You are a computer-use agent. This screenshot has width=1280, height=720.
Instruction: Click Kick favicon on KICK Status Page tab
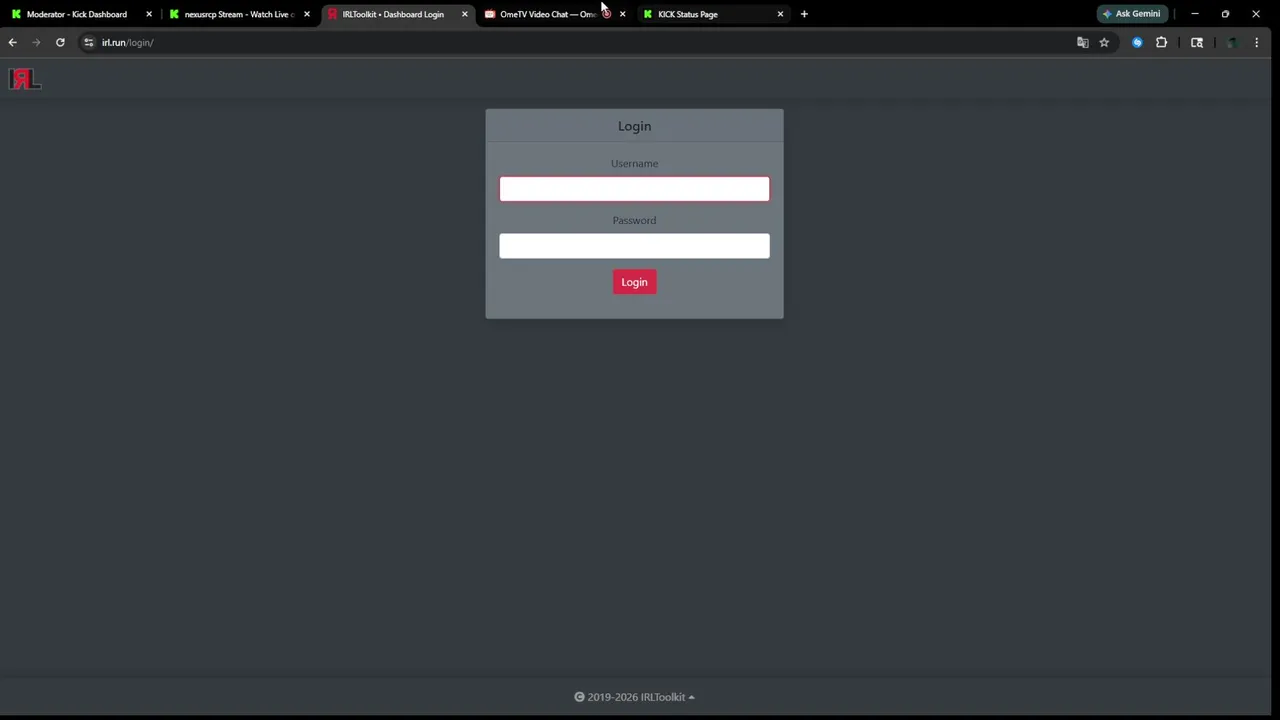pyautogui.click(x=648, y=14)
